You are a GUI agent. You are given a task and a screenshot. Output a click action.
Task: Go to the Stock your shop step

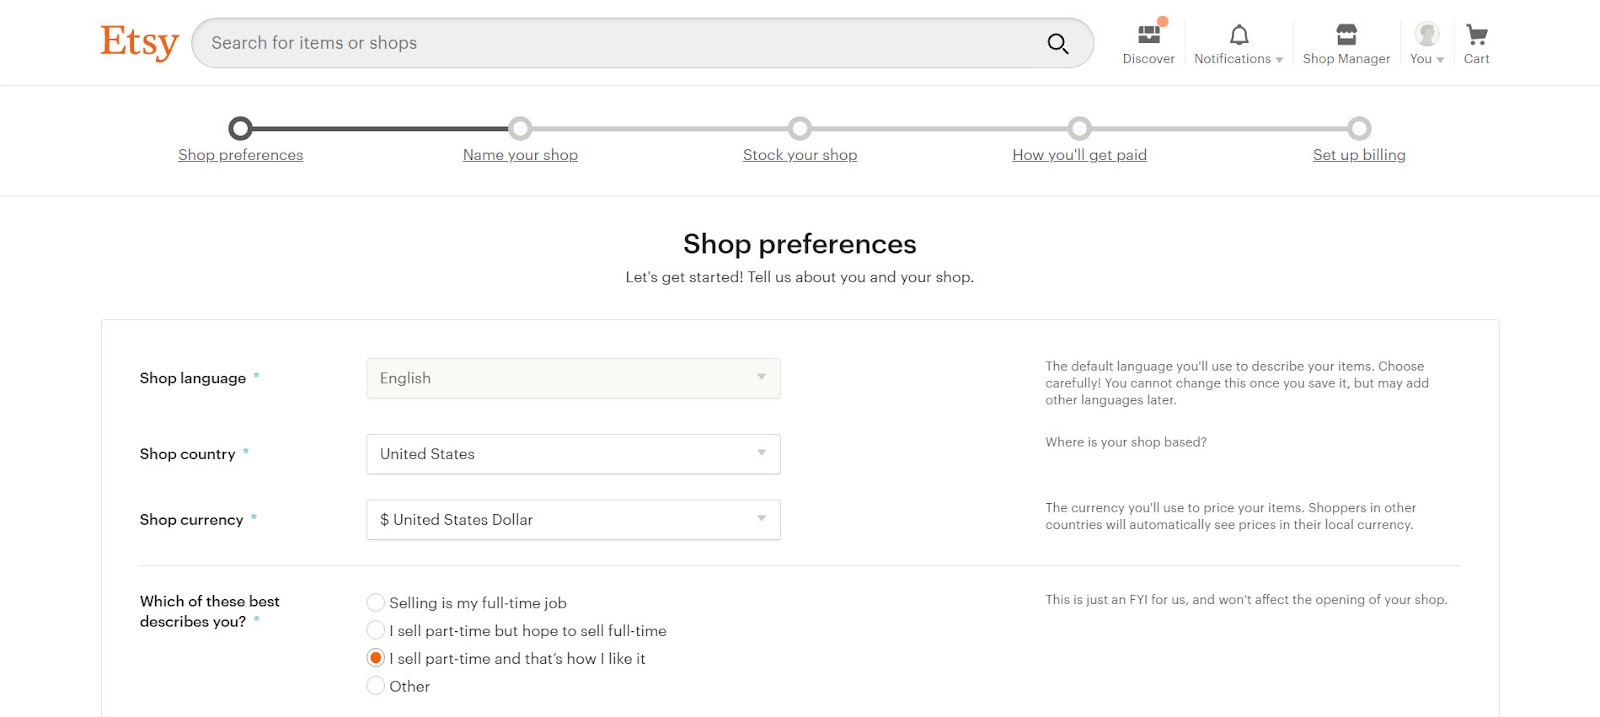(x=800, y=155)
